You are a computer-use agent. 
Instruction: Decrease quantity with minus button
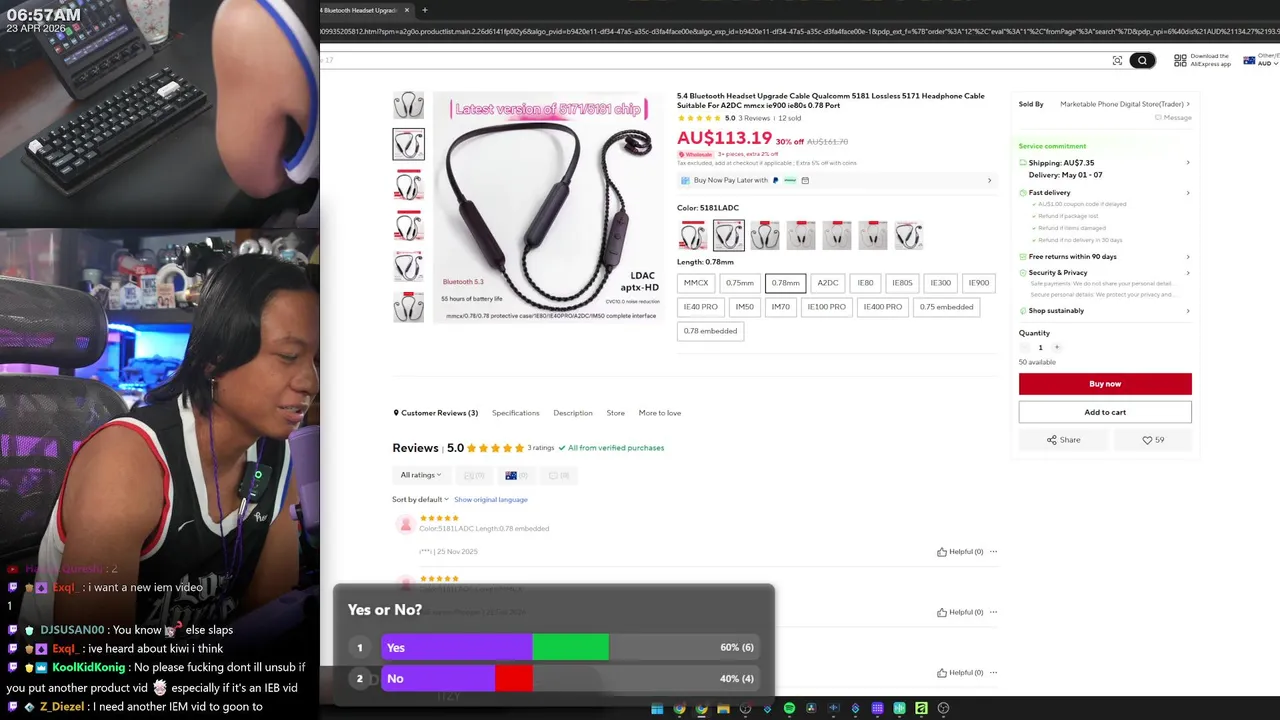(1024, 347)
